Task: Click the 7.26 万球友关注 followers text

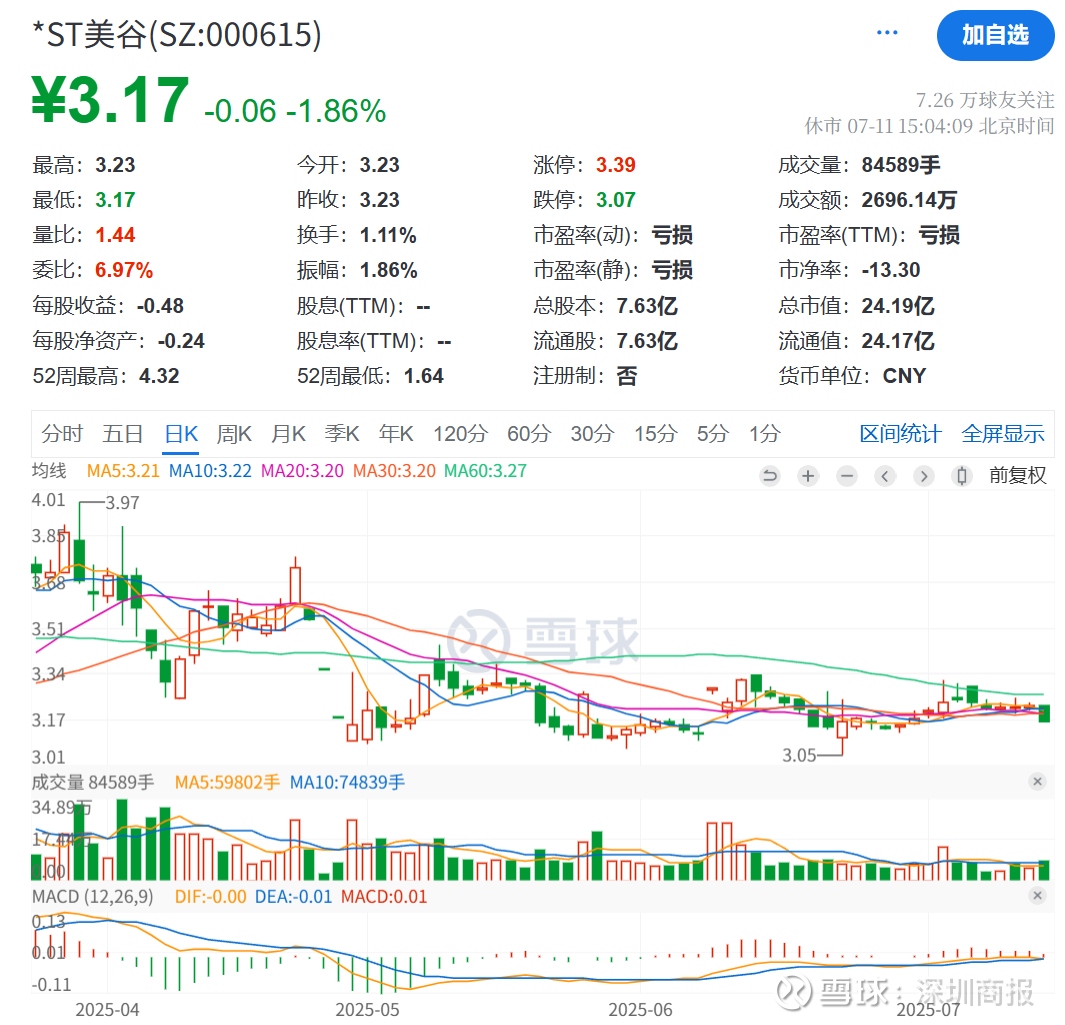Action: [x=985, y=100]
